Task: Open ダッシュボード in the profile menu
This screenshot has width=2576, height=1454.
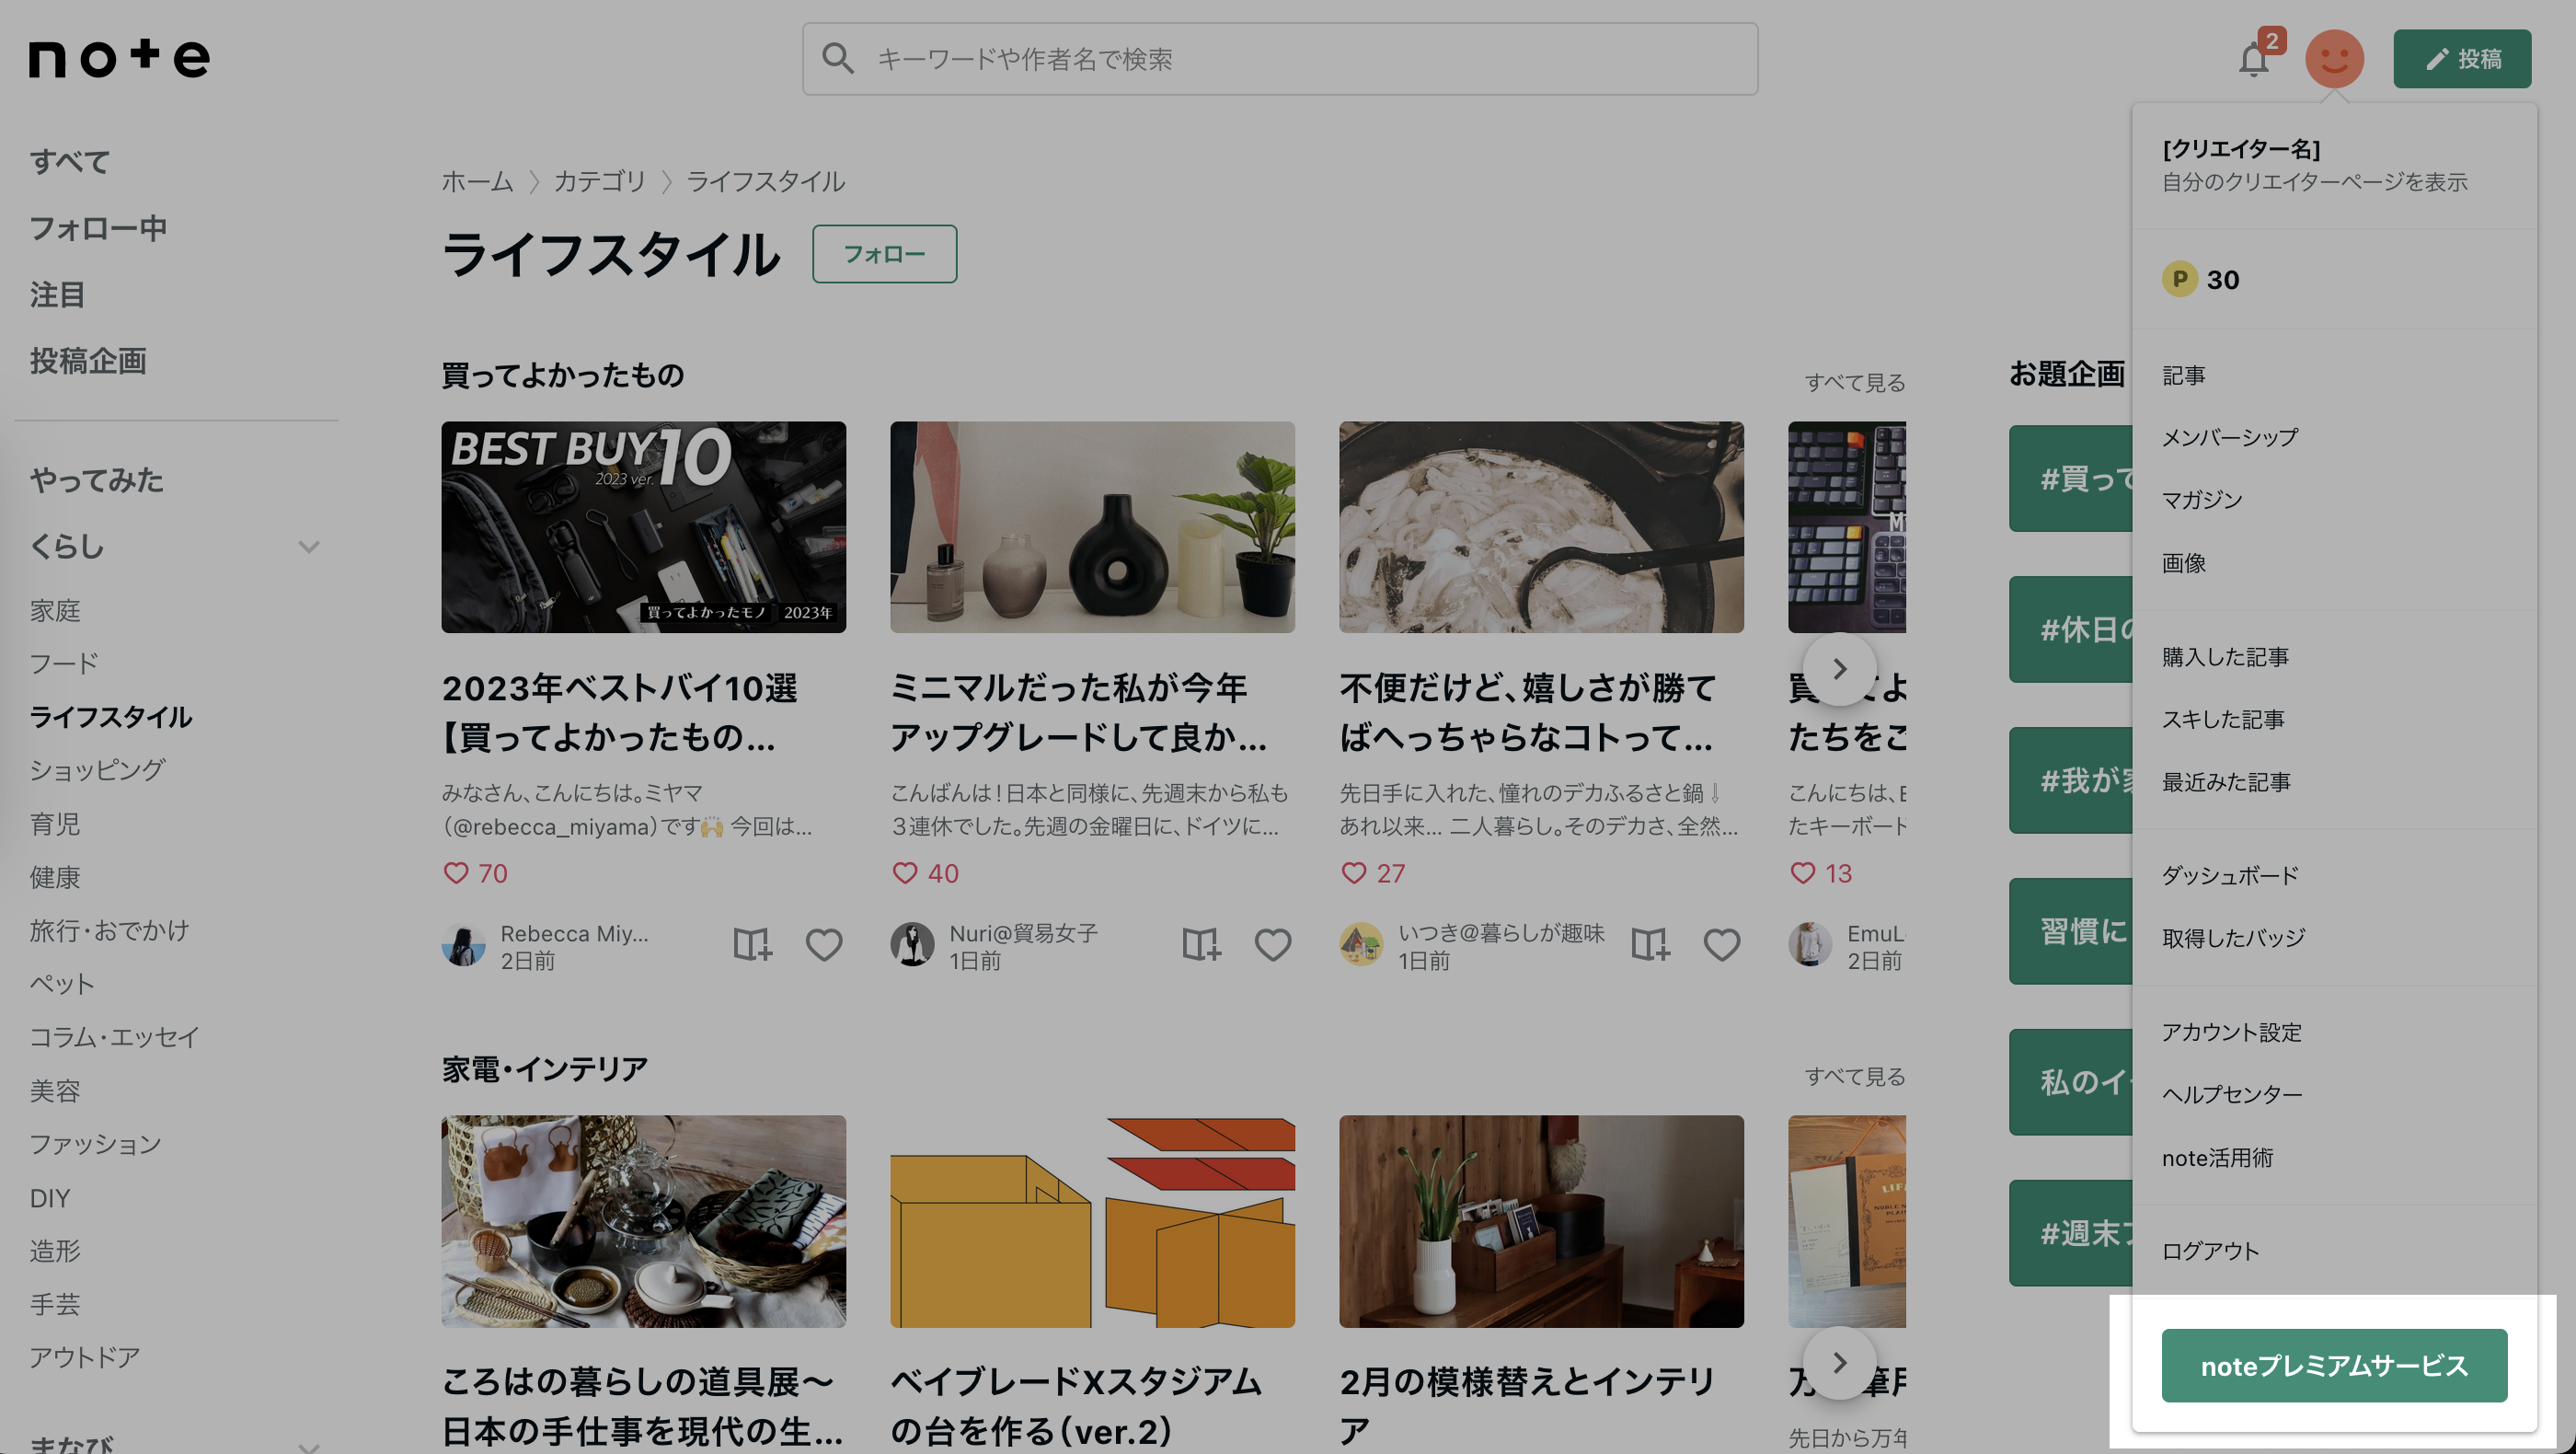Action: click(2231, 875)
